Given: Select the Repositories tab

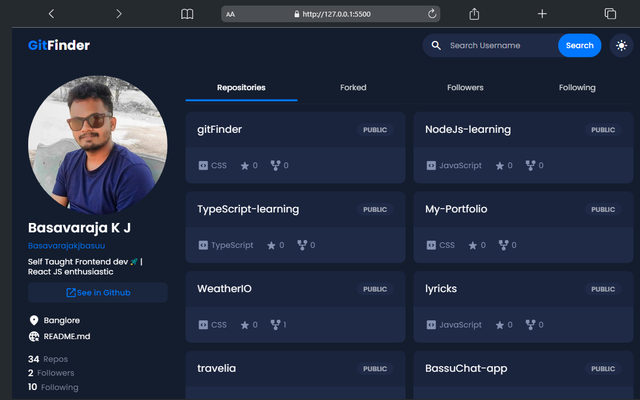Looking at the screenshot, I should tap(241, 87).
